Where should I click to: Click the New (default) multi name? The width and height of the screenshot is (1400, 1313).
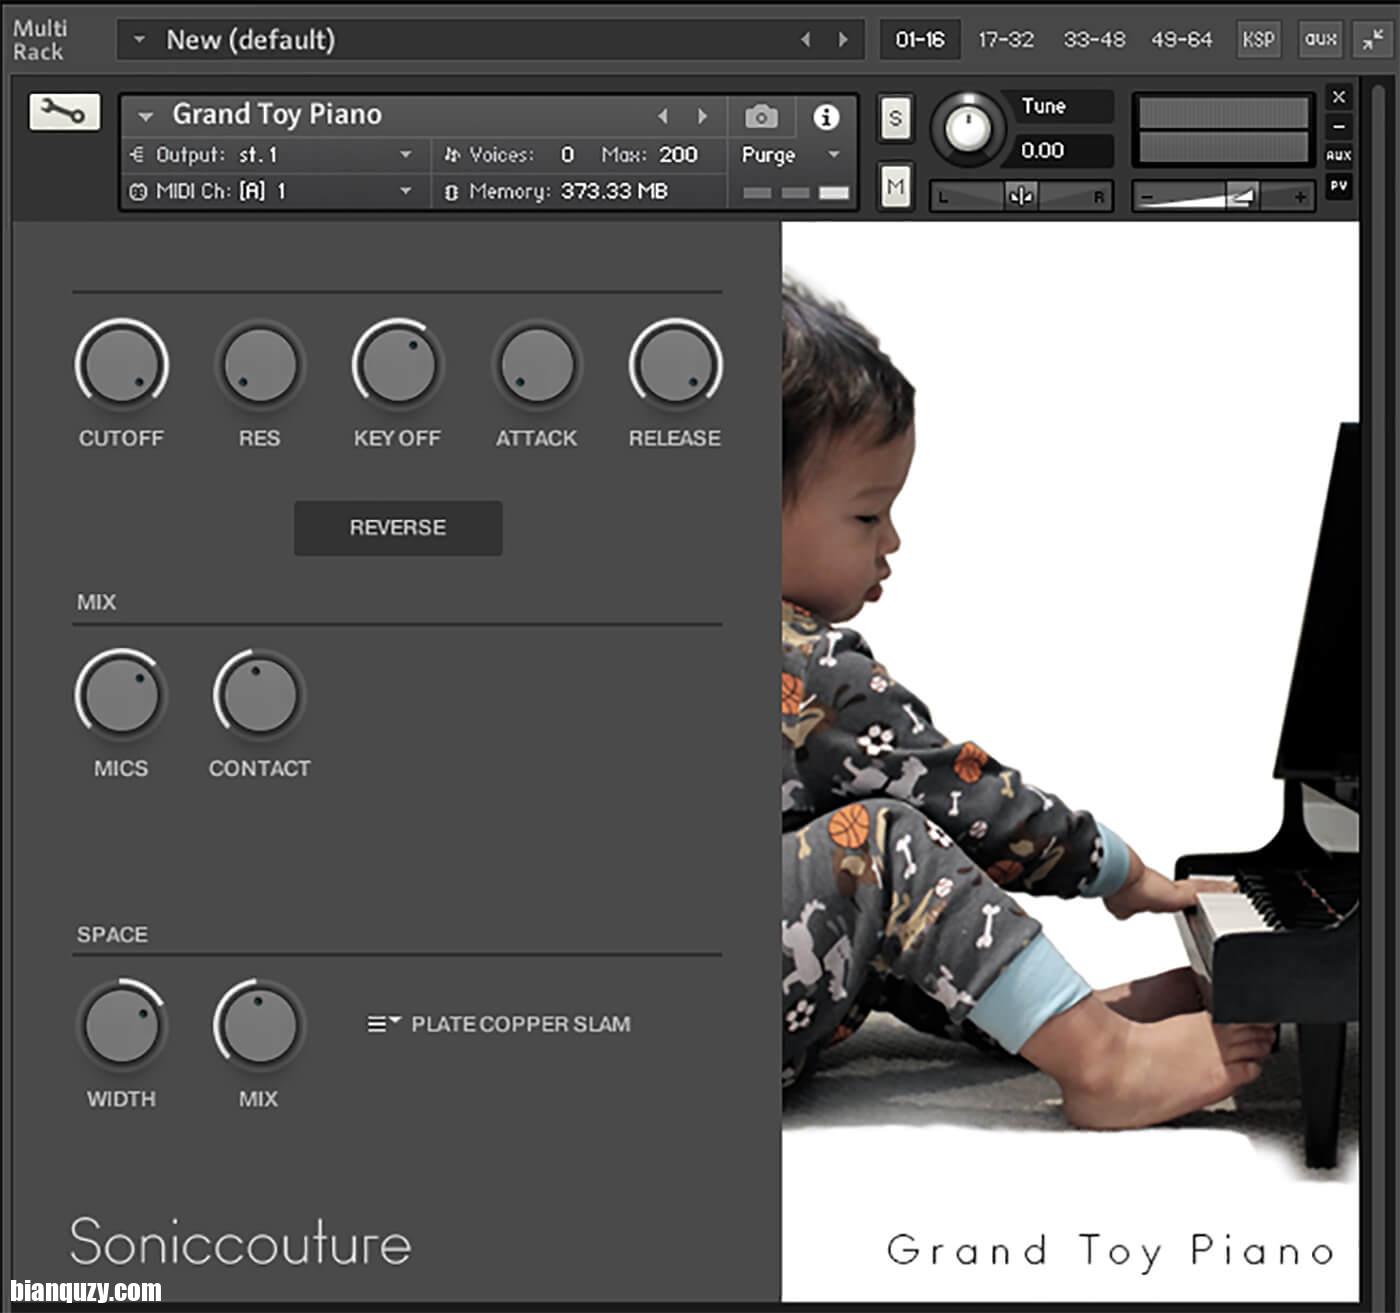[250, 40]
